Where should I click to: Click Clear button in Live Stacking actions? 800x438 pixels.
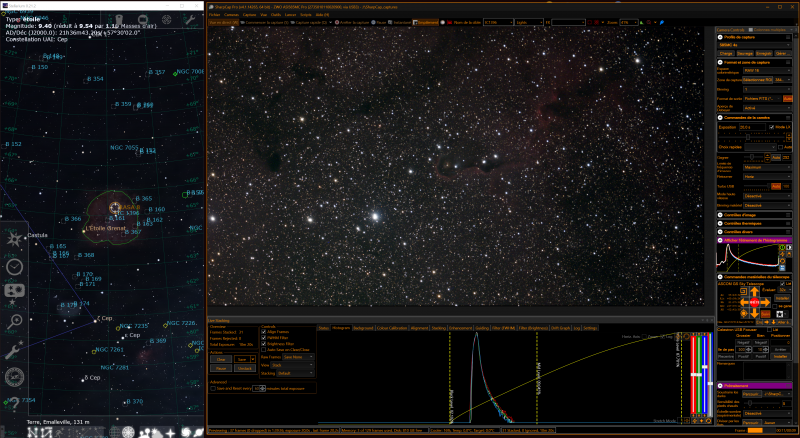coord(221,359)
